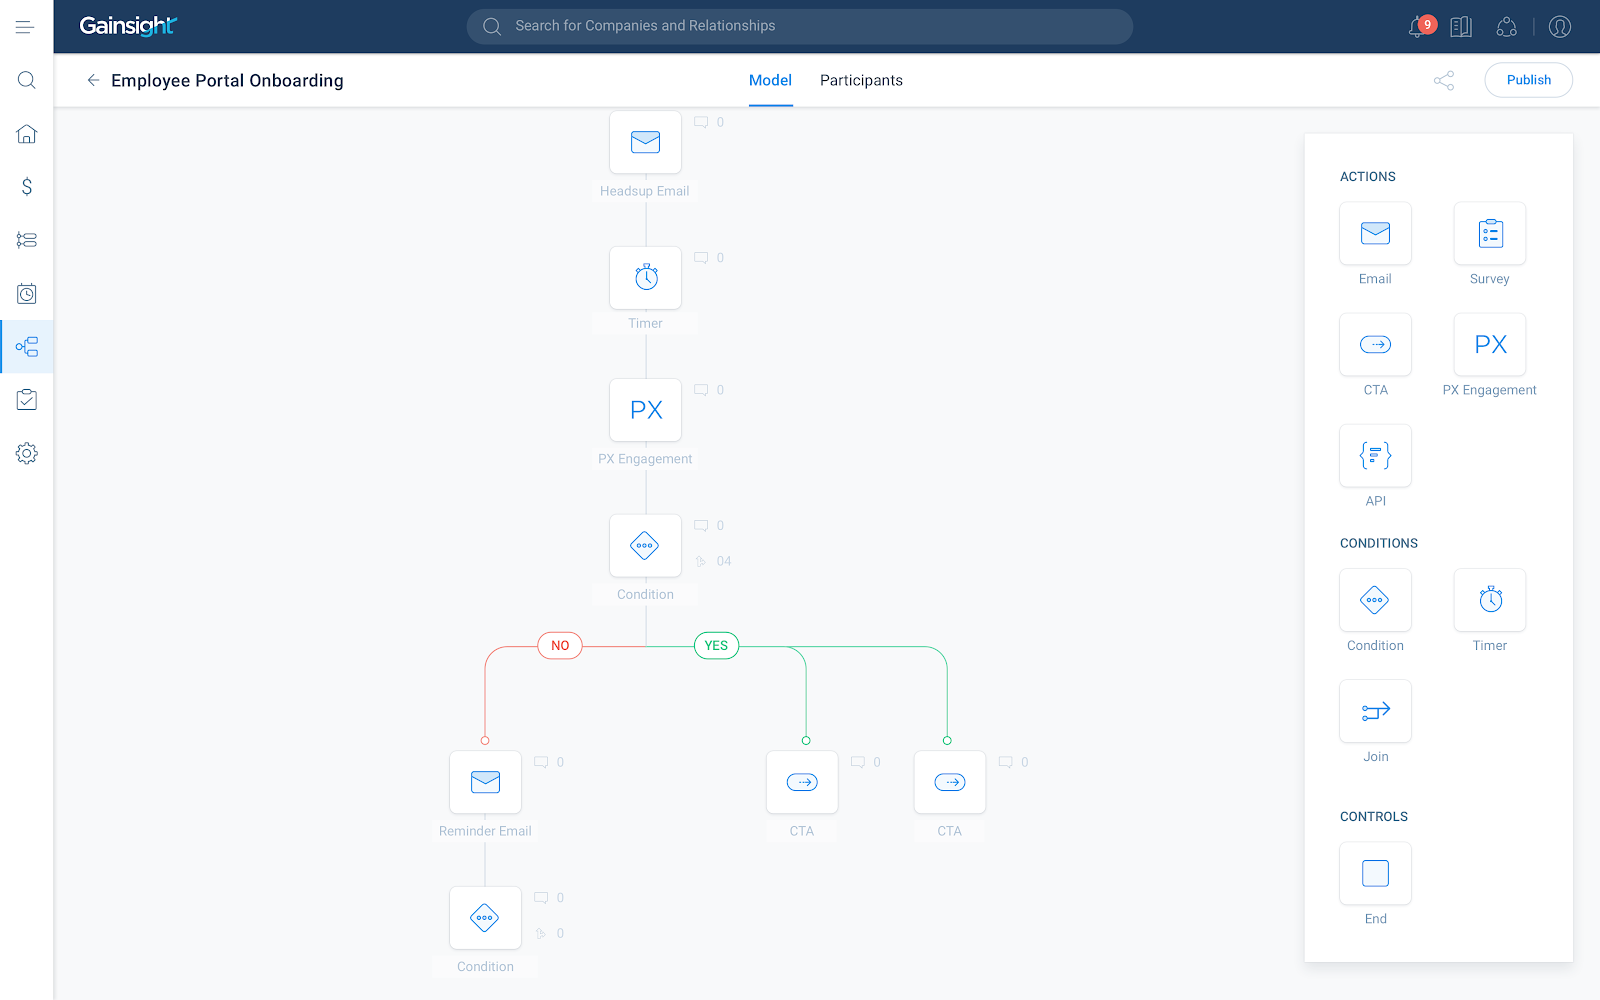The width and height of the screenshot is (1600, 1000).
Task: Open the notifications bell
Action: (x=1417, y=27)
